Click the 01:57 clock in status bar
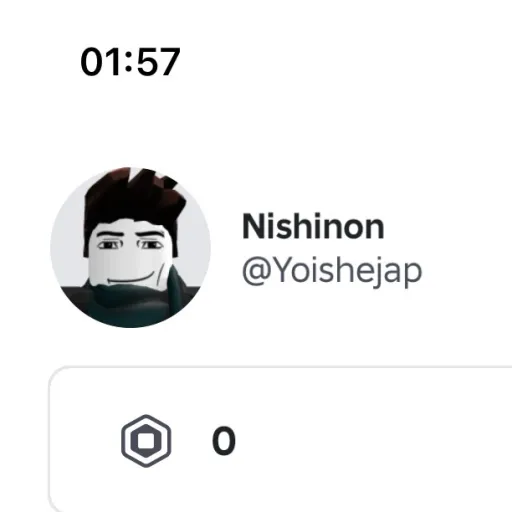512x512 pixels. (130, 62)
